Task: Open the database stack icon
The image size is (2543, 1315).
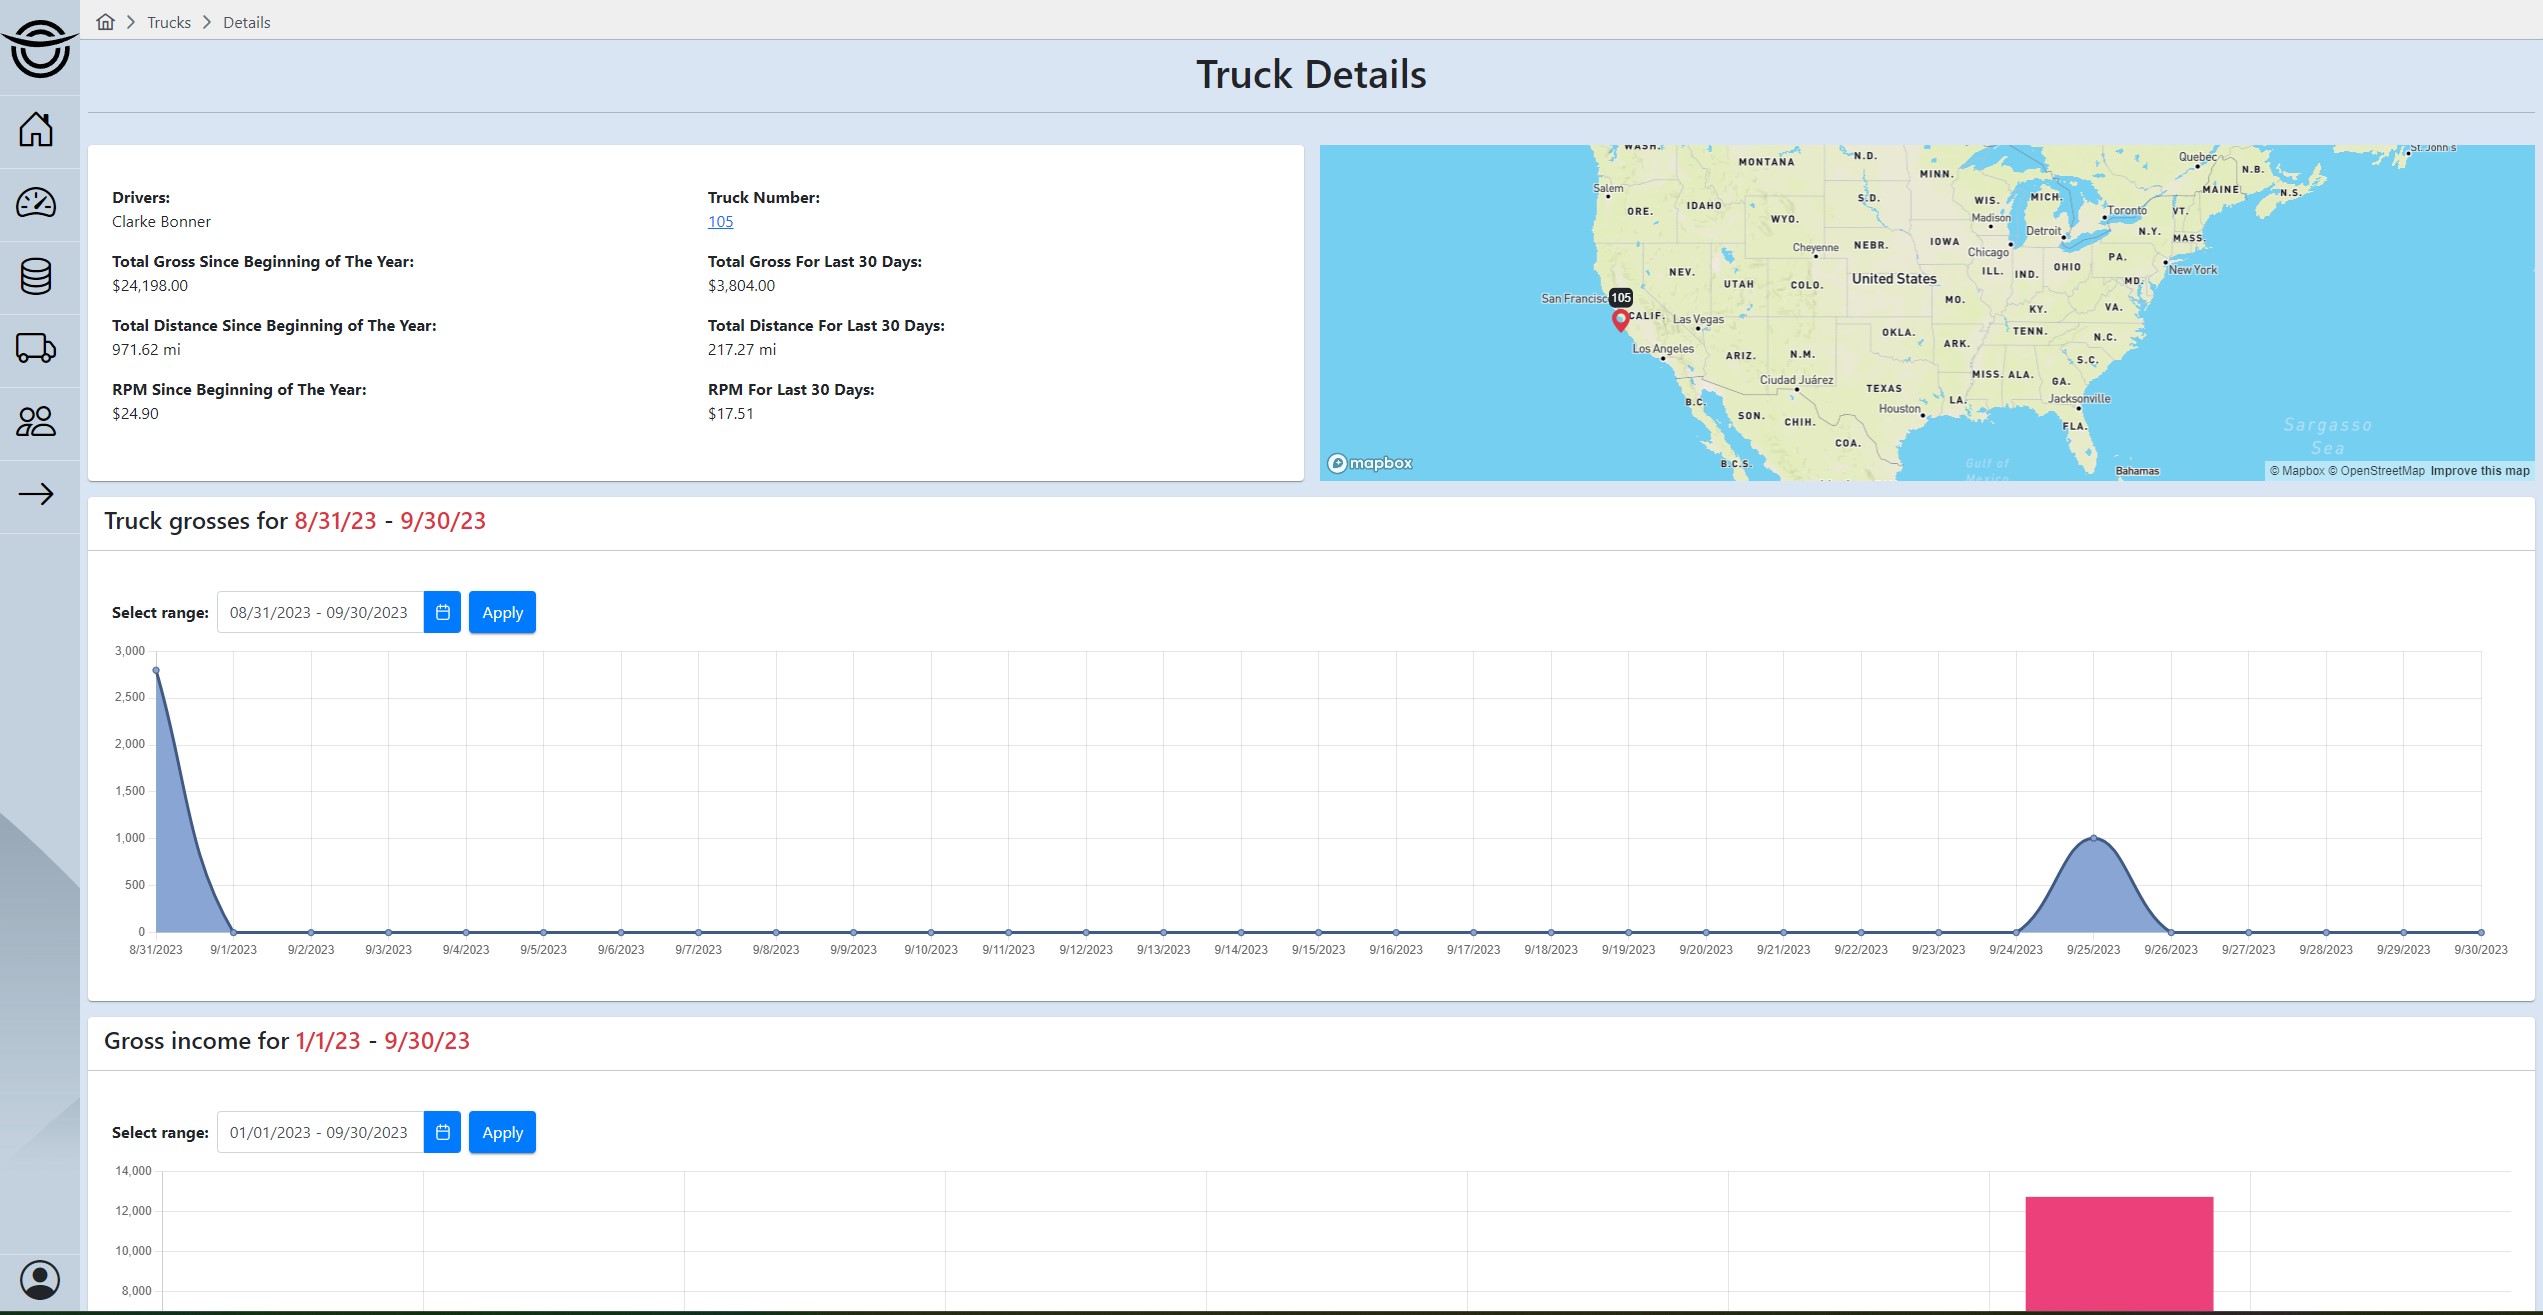Action: [36, 277]
